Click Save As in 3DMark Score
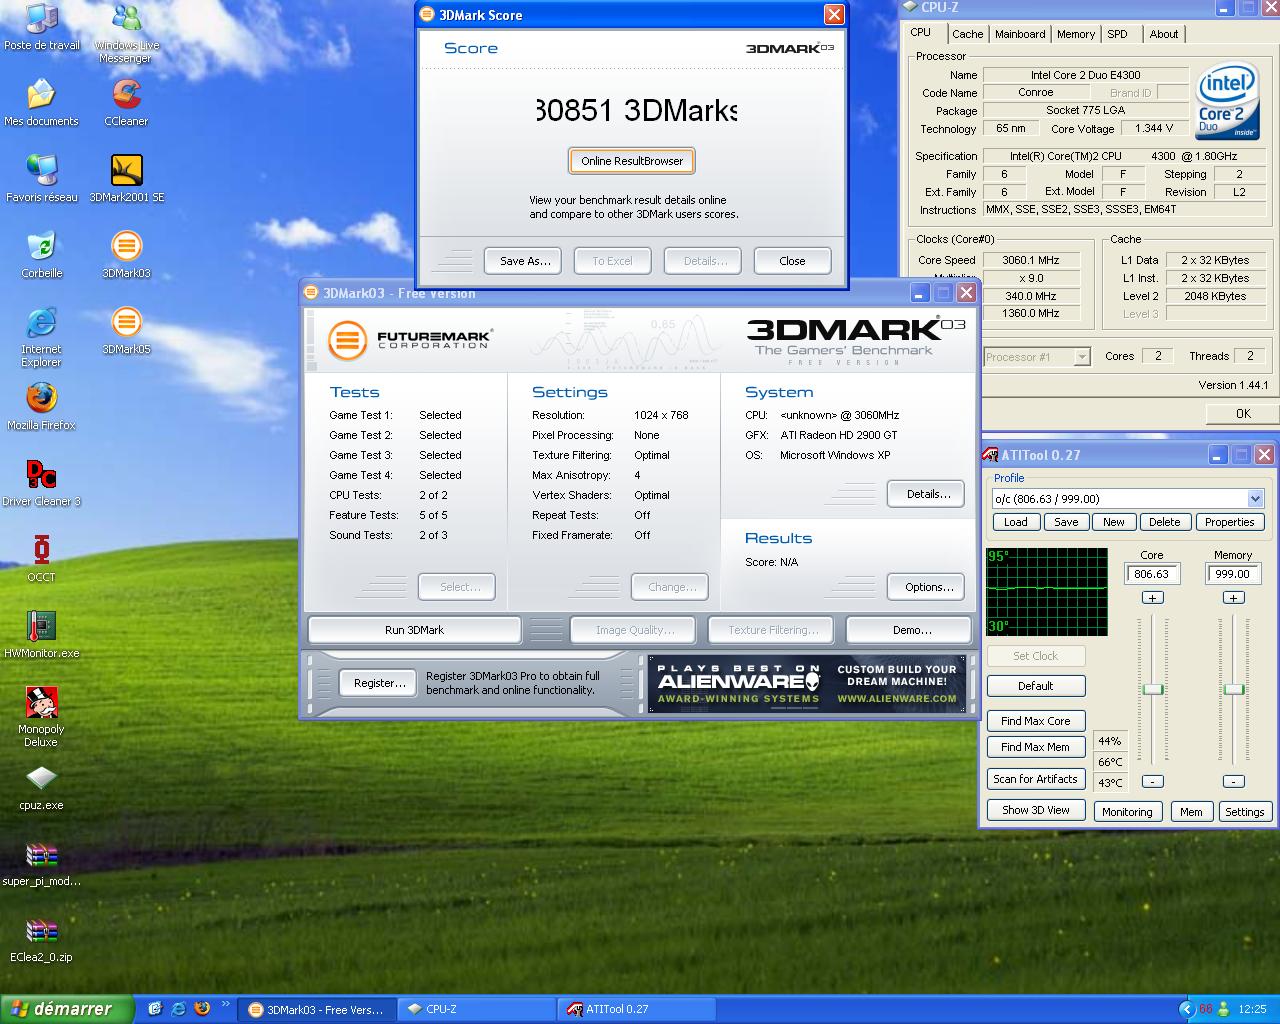Viewport: 1280px width, 1024px height. pyautogui.click(x=525, y=261)
